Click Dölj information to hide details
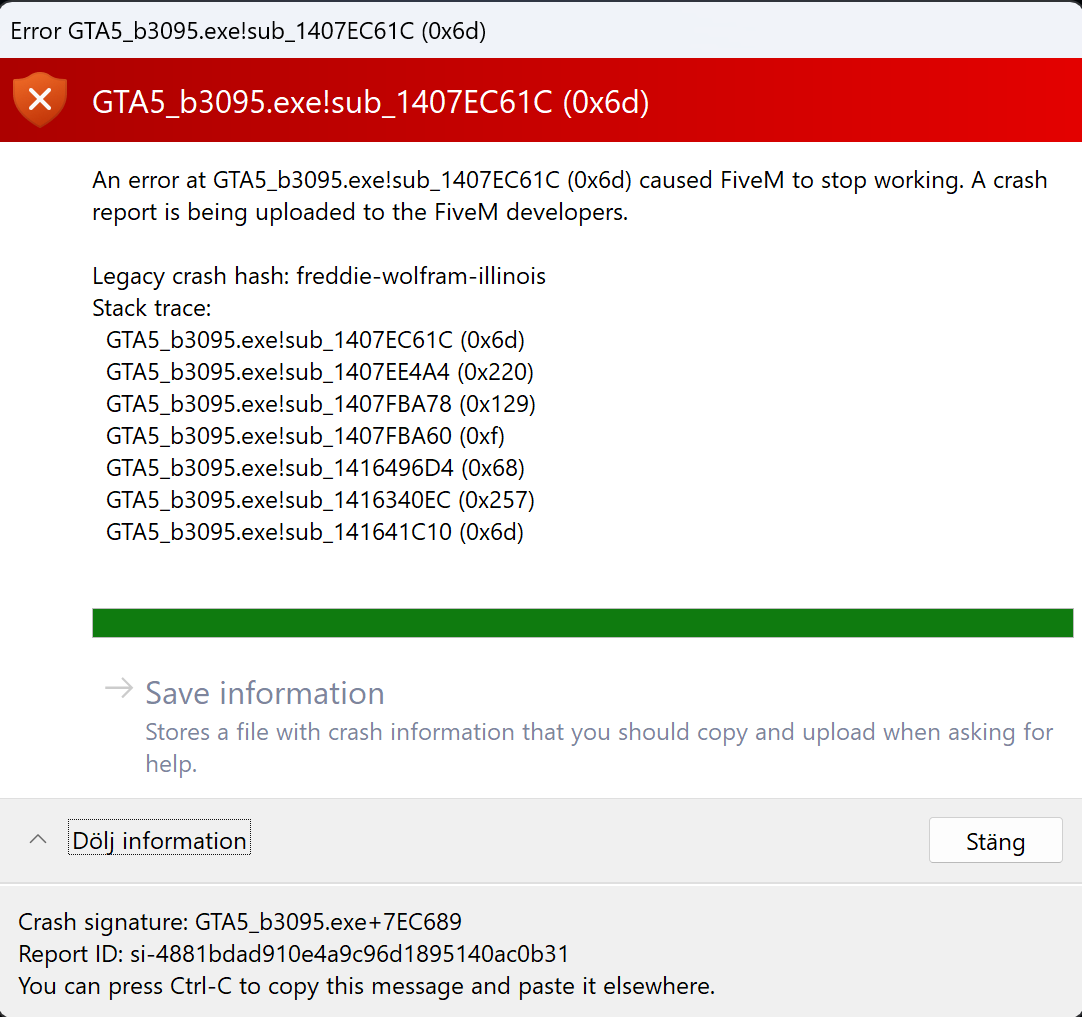 pyautogui.click(x=159, y=840)
